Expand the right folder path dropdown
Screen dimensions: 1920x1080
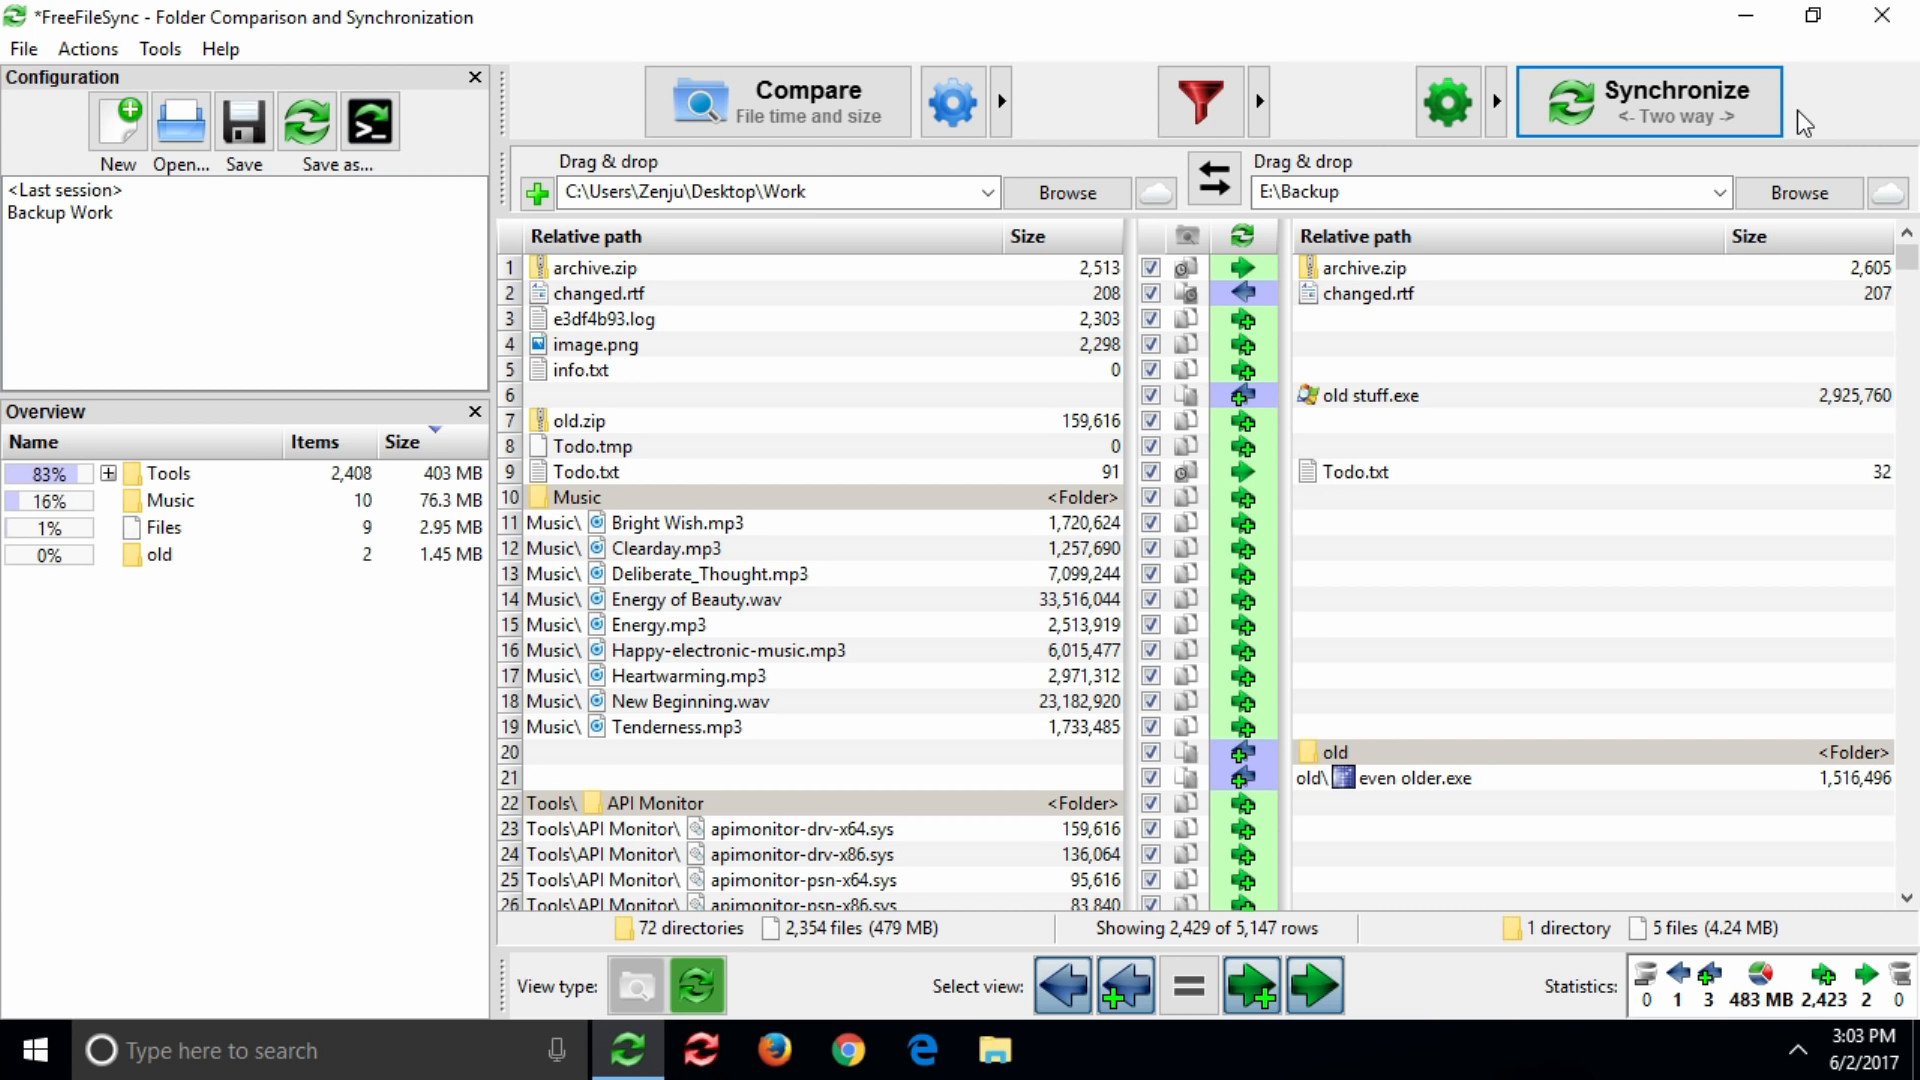point(1719,192)
